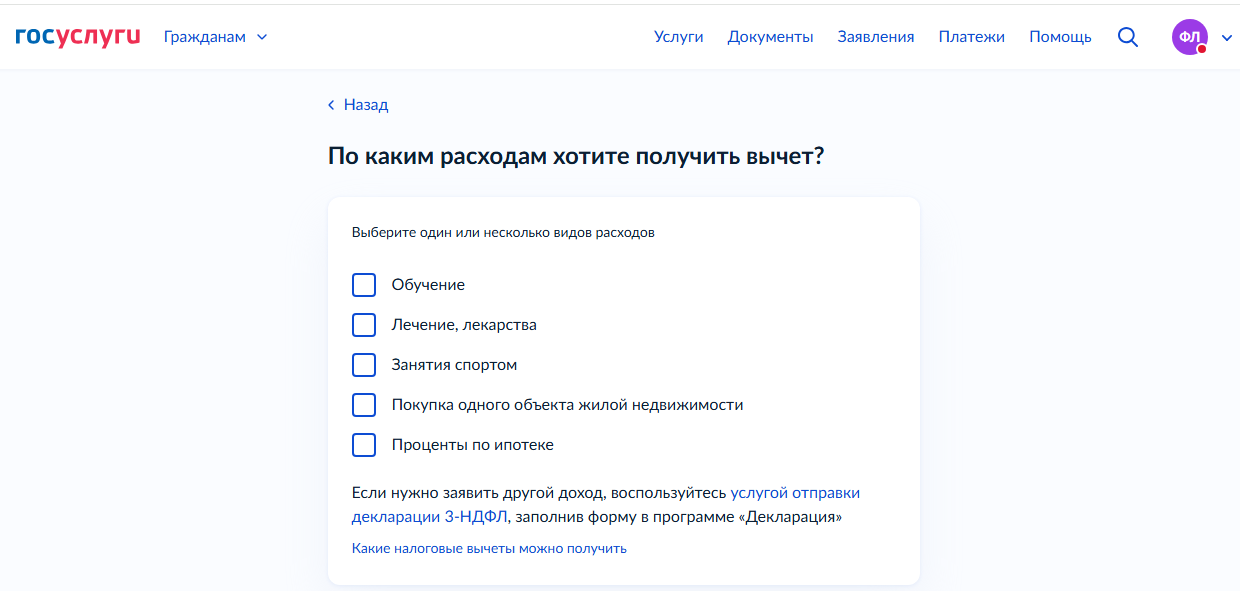Navigate to Платежи
This screenshot has width=1240, height=591.
(x=971, y=37)
